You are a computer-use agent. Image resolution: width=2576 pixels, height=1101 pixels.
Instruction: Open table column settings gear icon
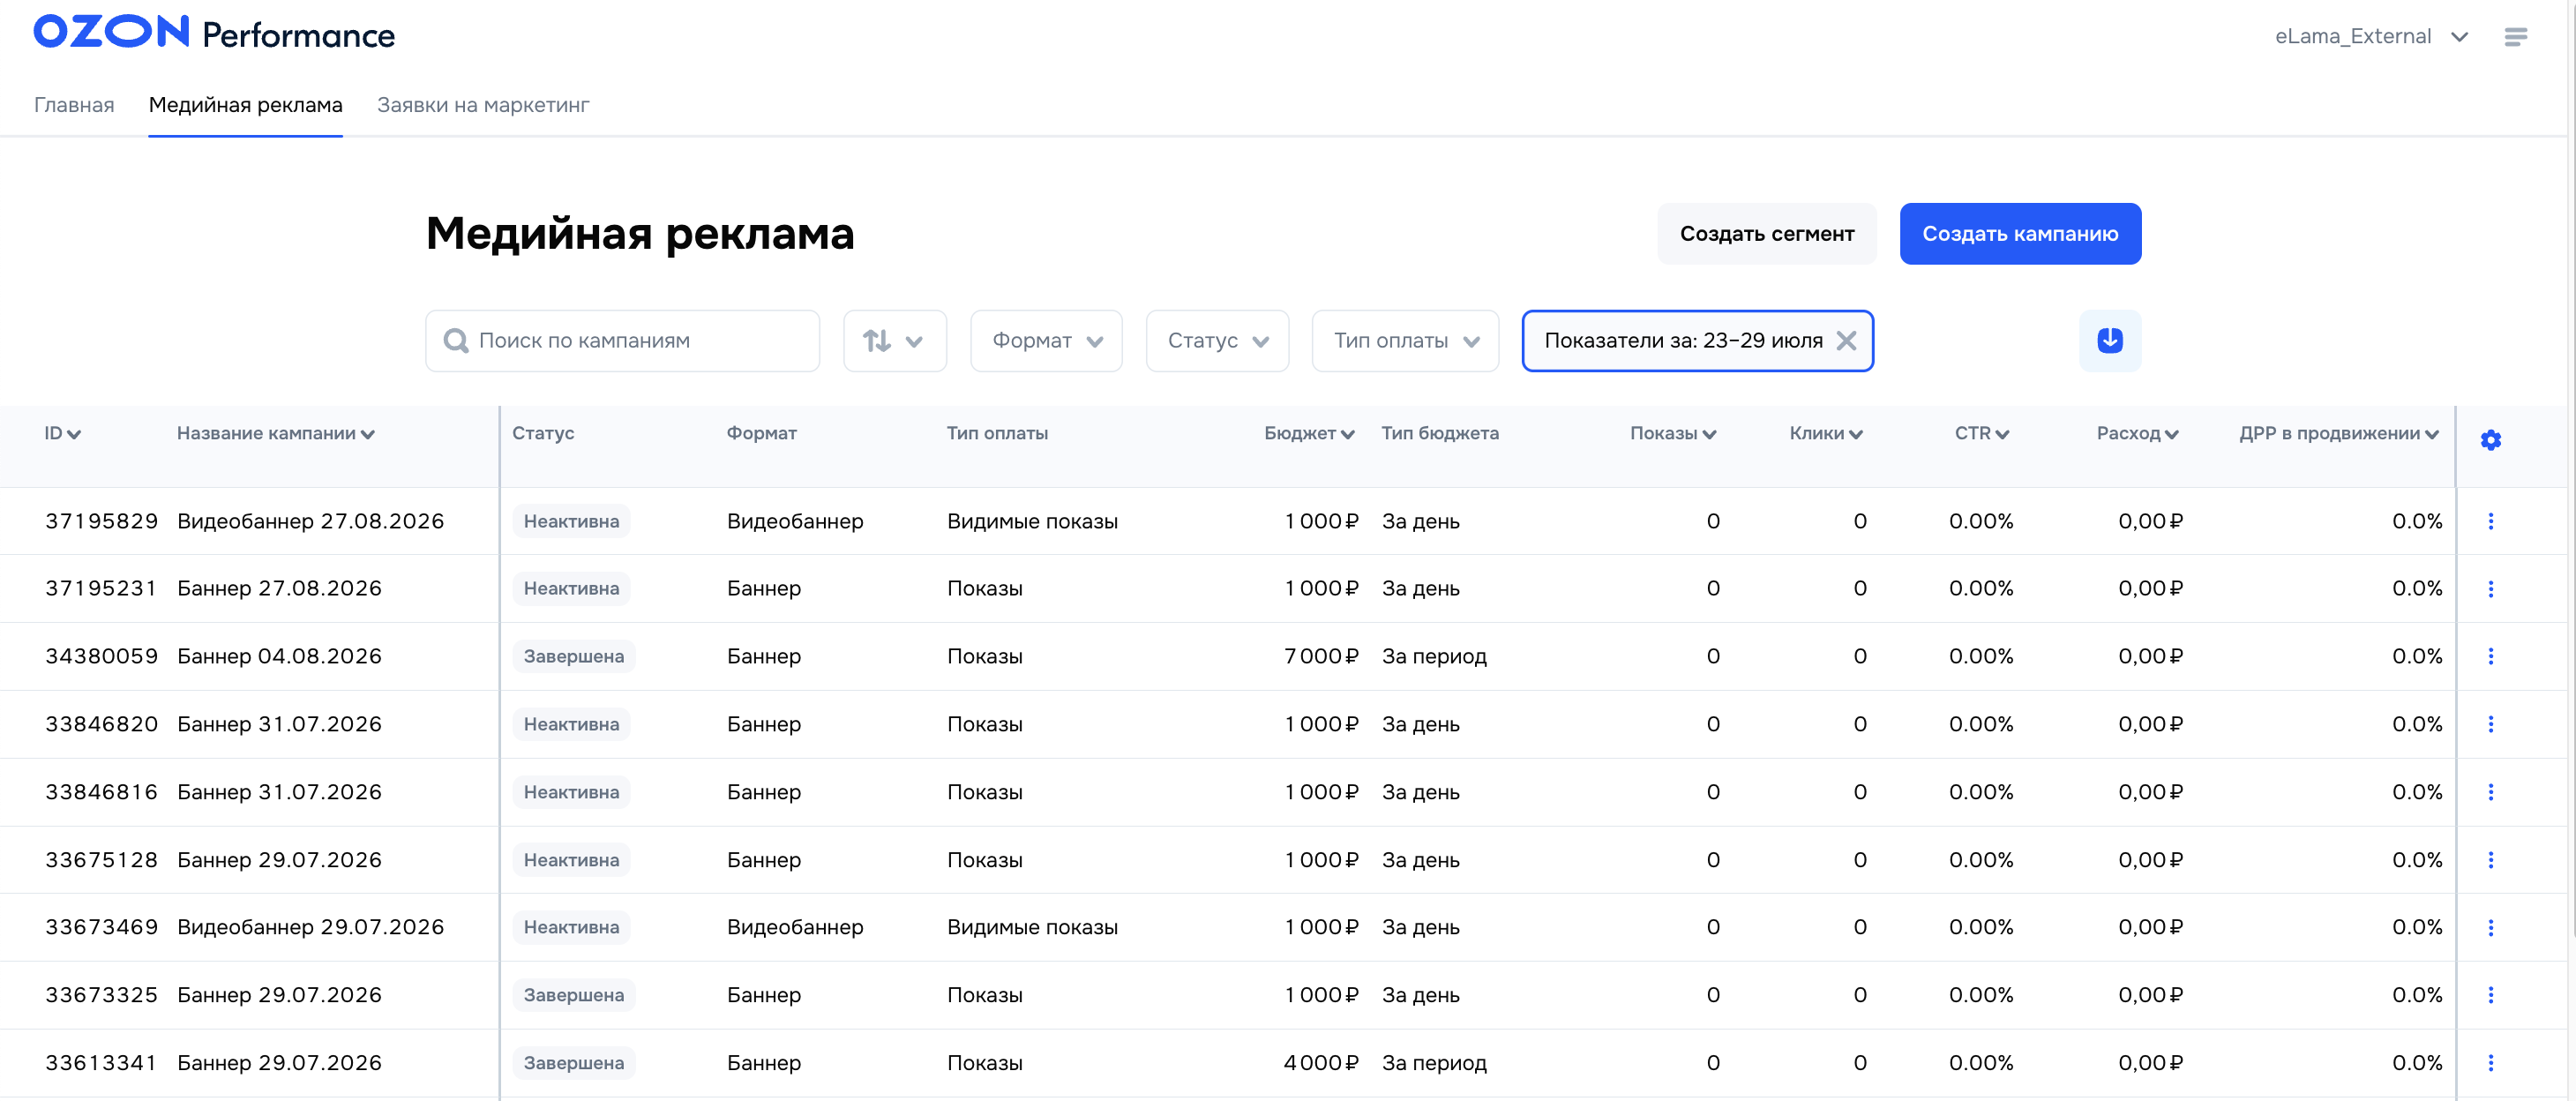(2491, 440)
